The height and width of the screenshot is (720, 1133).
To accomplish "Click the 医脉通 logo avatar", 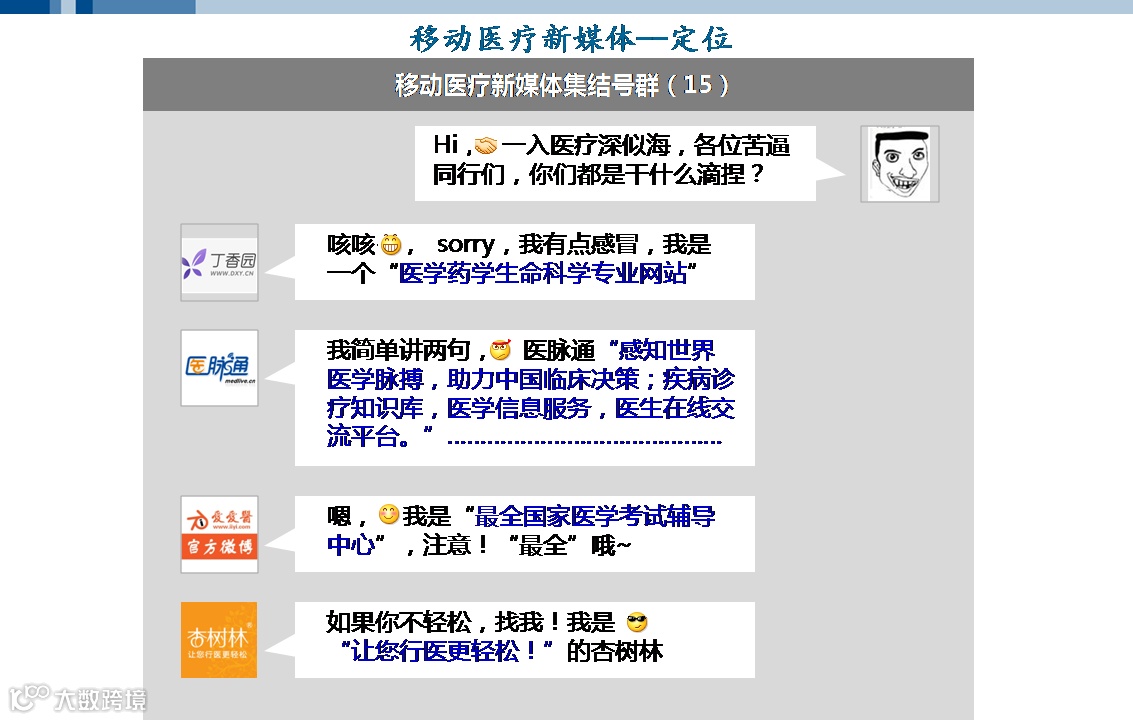I will click(219, 368).
